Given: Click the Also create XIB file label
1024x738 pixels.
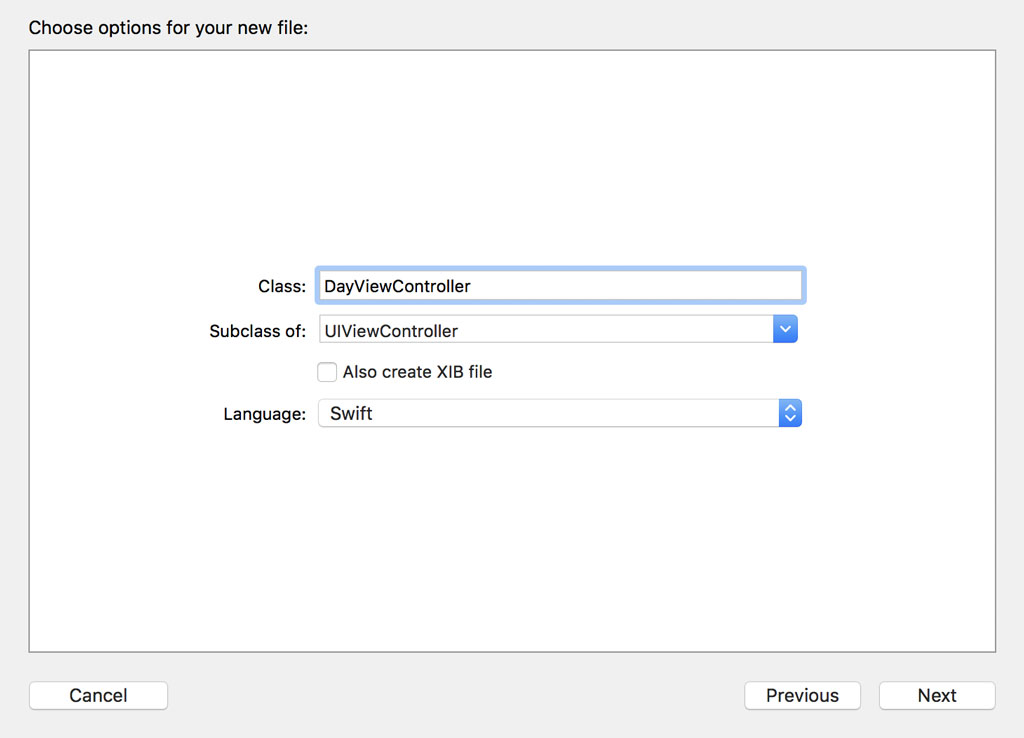Looking at the screenshot, I should [417, 371].
